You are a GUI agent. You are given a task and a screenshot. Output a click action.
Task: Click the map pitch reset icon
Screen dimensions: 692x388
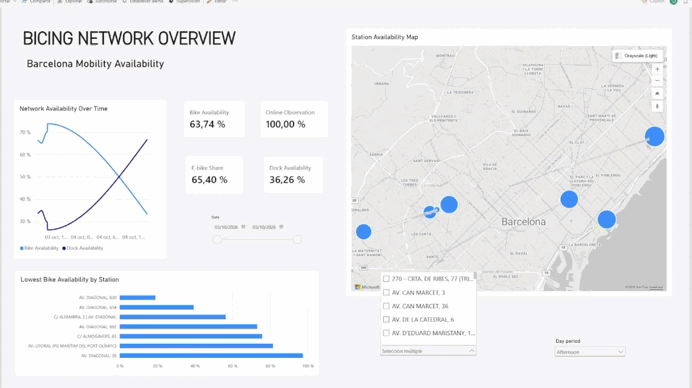tap(657, 94)
